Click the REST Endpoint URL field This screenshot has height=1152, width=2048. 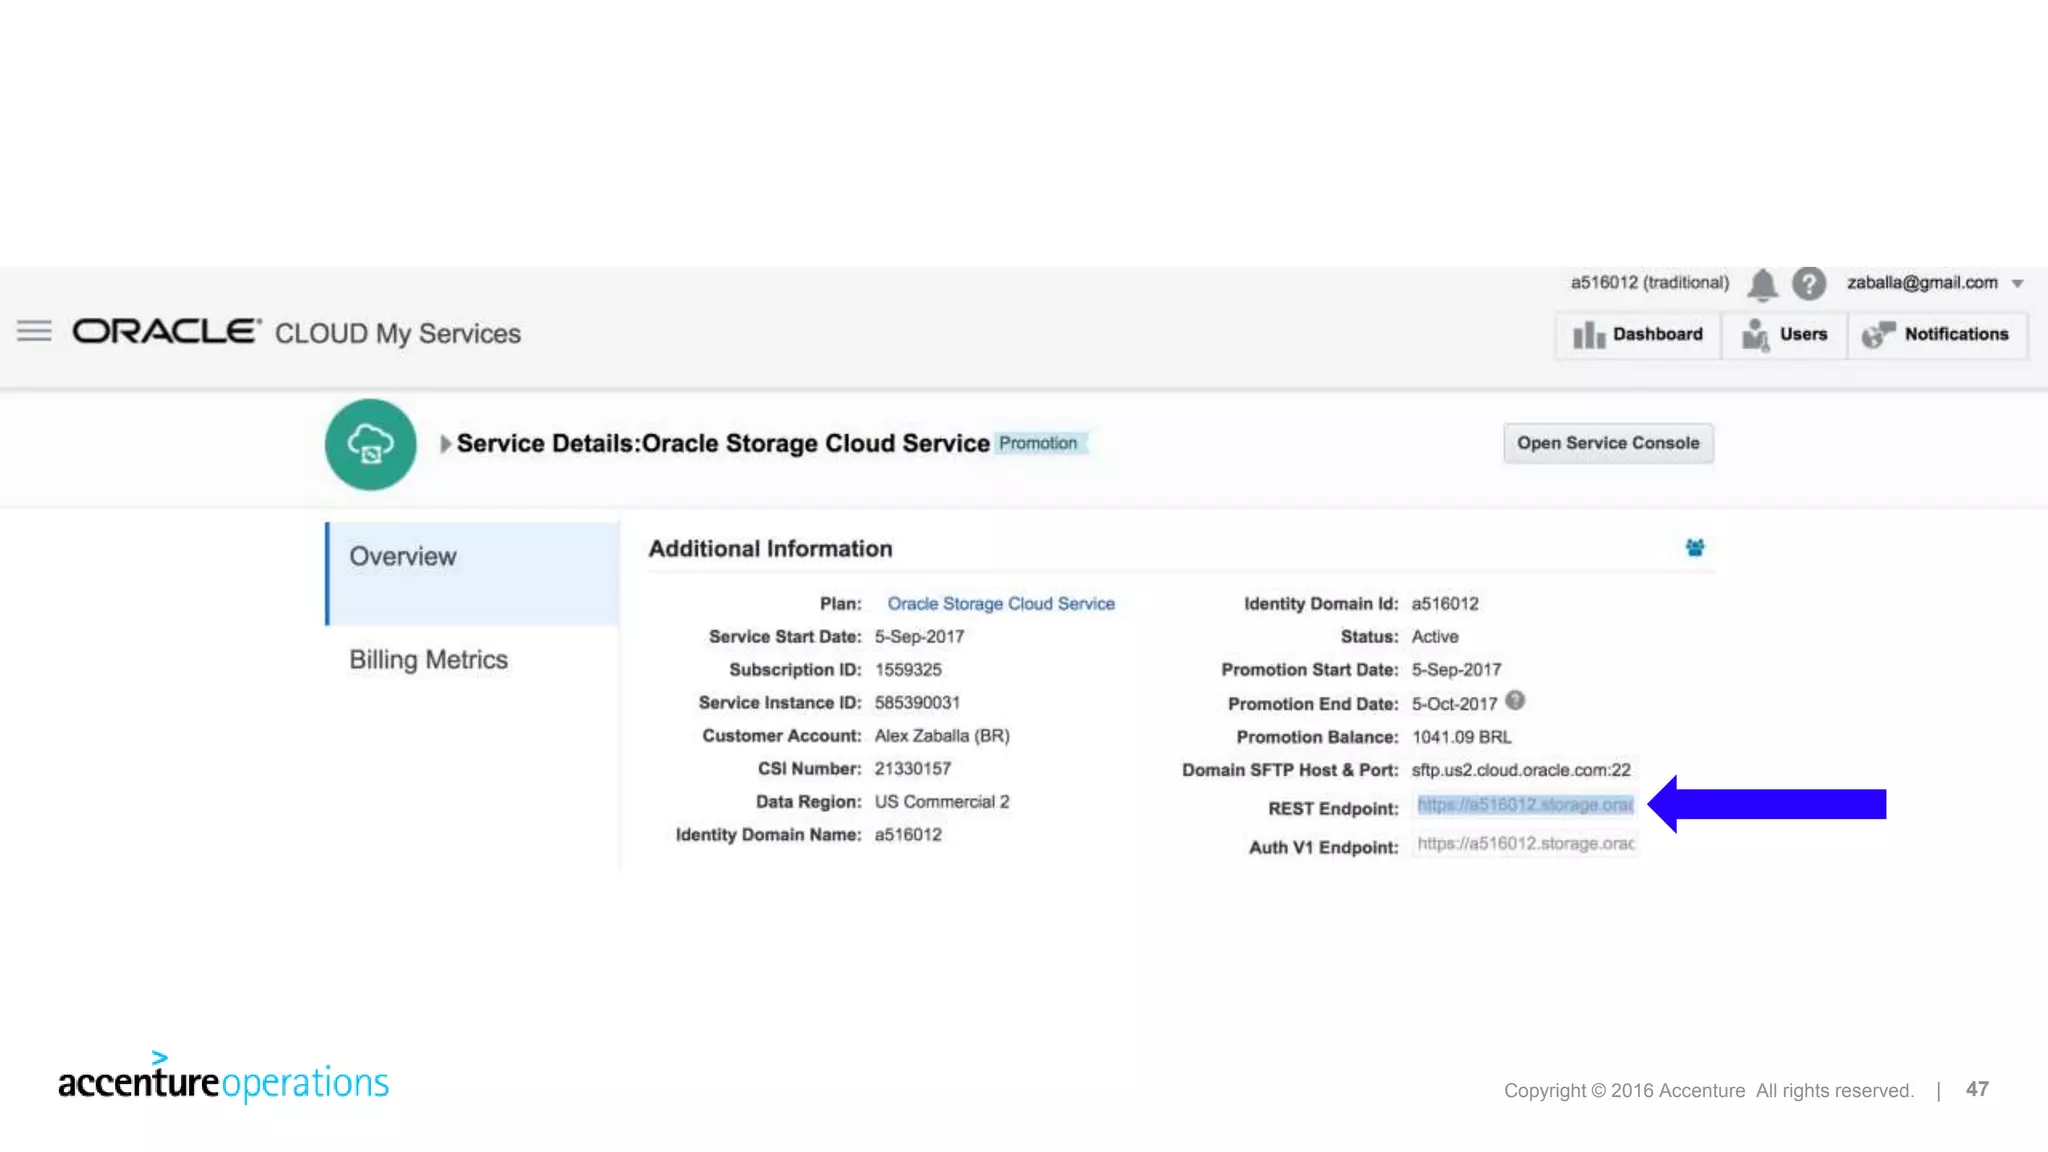coord(1524,805)
